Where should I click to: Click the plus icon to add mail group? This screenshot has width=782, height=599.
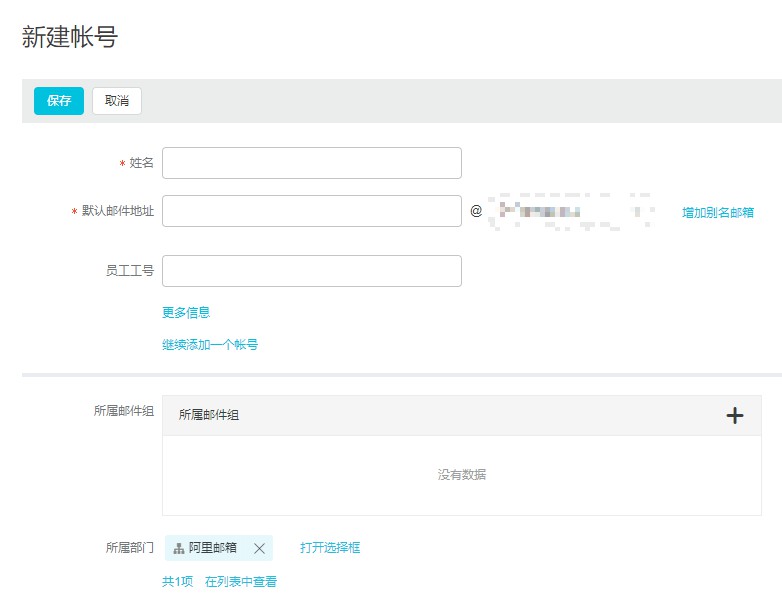point(735,416)
